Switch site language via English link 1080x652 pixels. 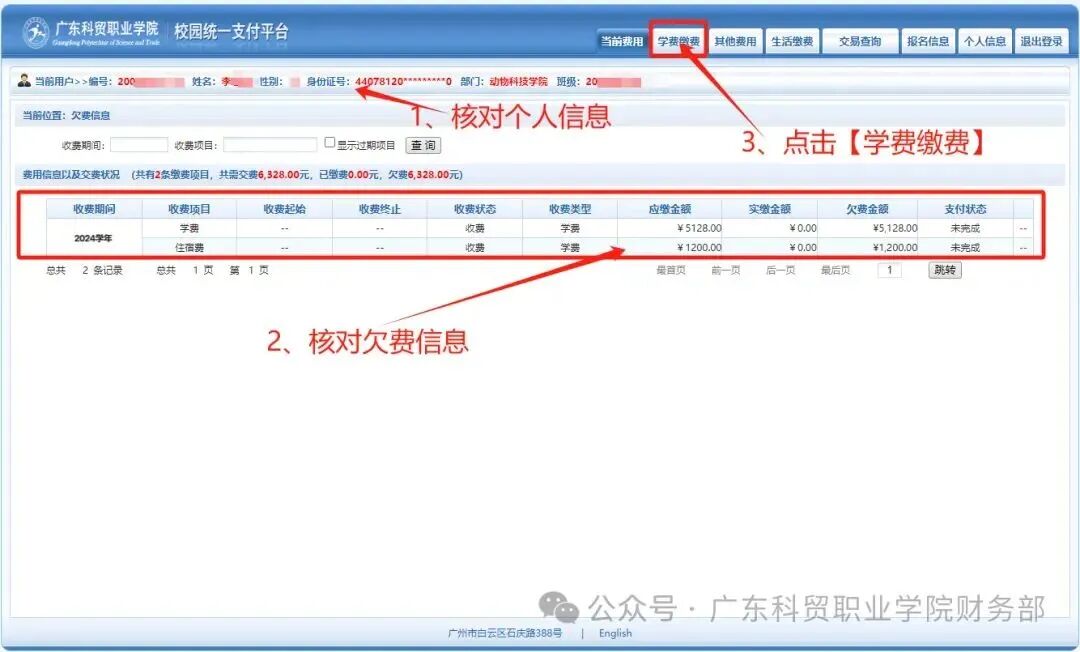click(614, 633)
